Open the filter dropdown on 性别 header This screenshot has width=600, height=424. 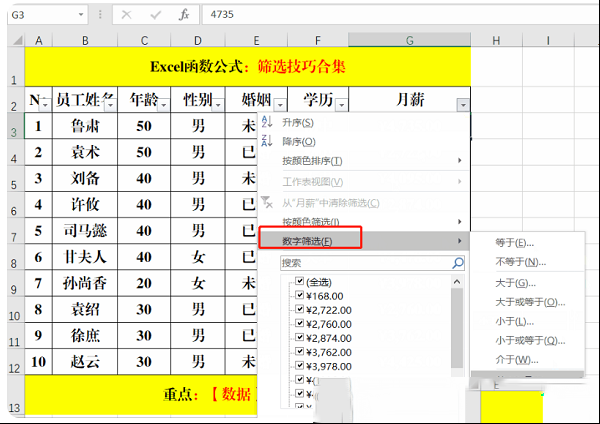(218, 104)
